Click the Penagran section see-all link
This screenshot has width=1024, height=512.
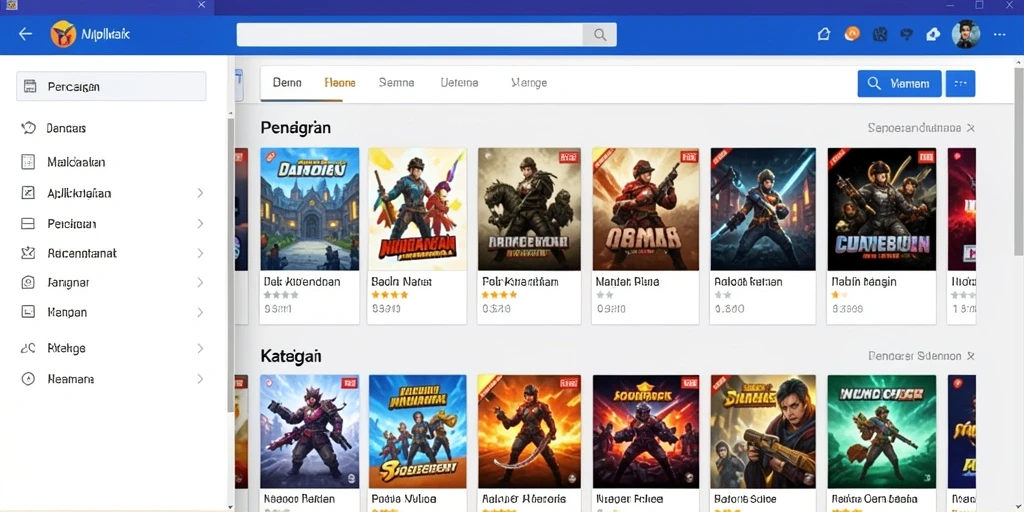(914, 128)
